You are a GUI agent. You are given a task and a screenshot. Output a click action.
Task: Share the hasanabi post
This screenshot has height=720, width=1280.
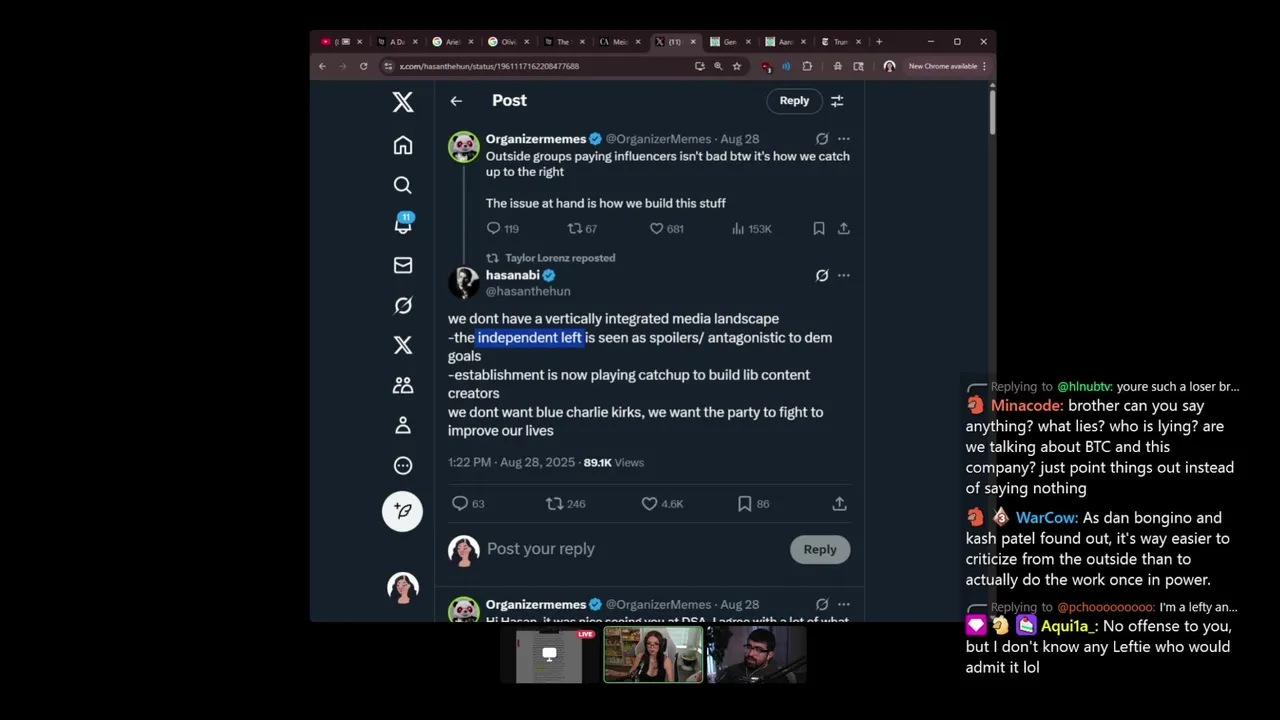pos(840,504)
